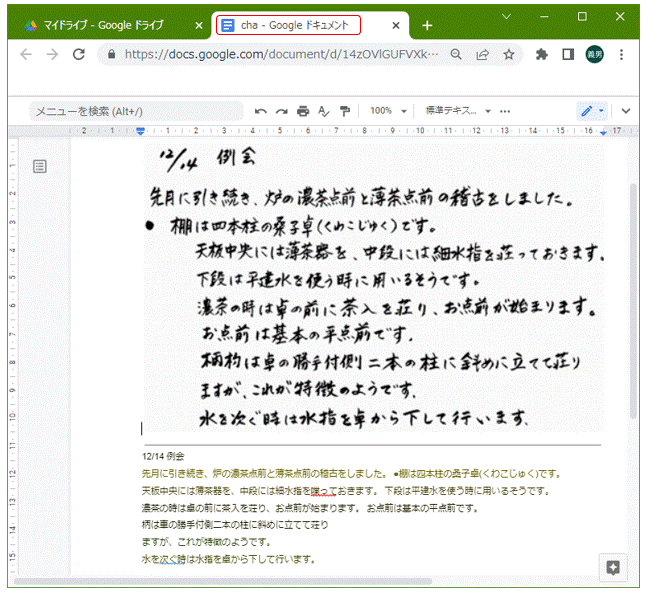The image size is (650, 593).
Task: Show more toolbar options with three dots
Action: (505, 111)
